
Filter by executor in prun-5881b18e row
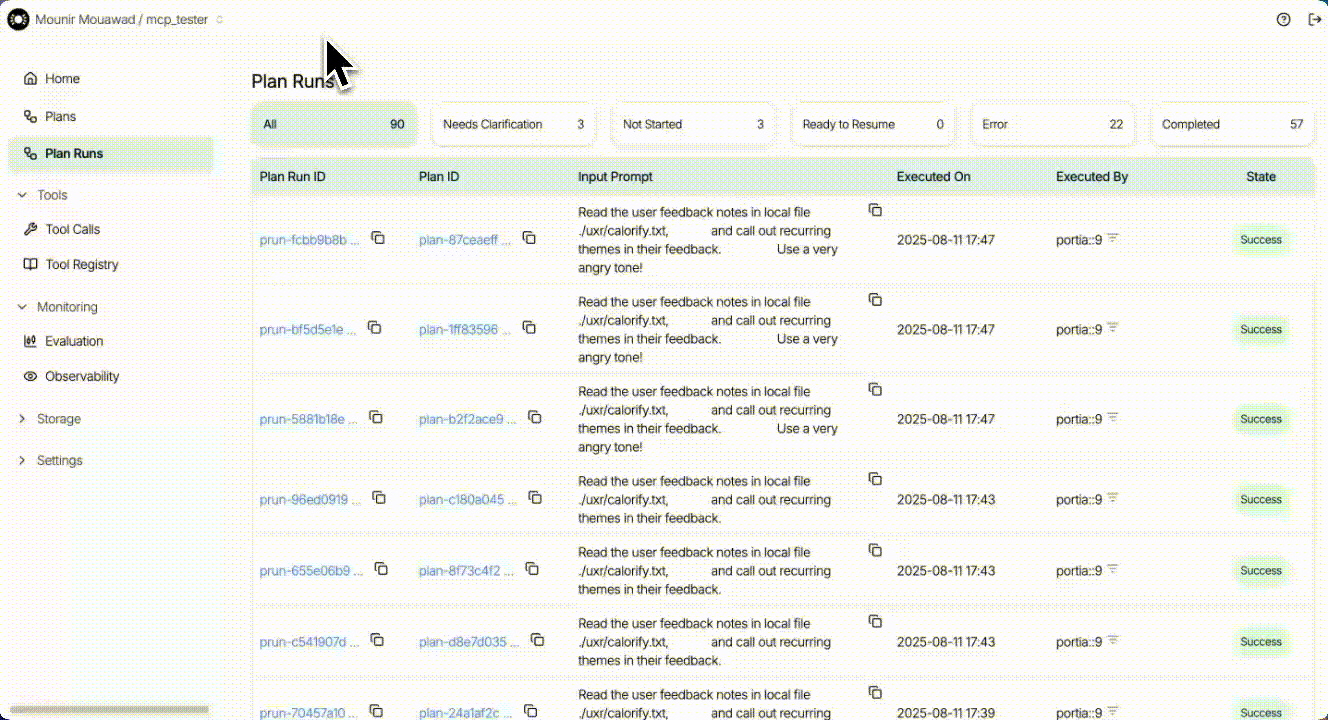[x=1112, y=417]
